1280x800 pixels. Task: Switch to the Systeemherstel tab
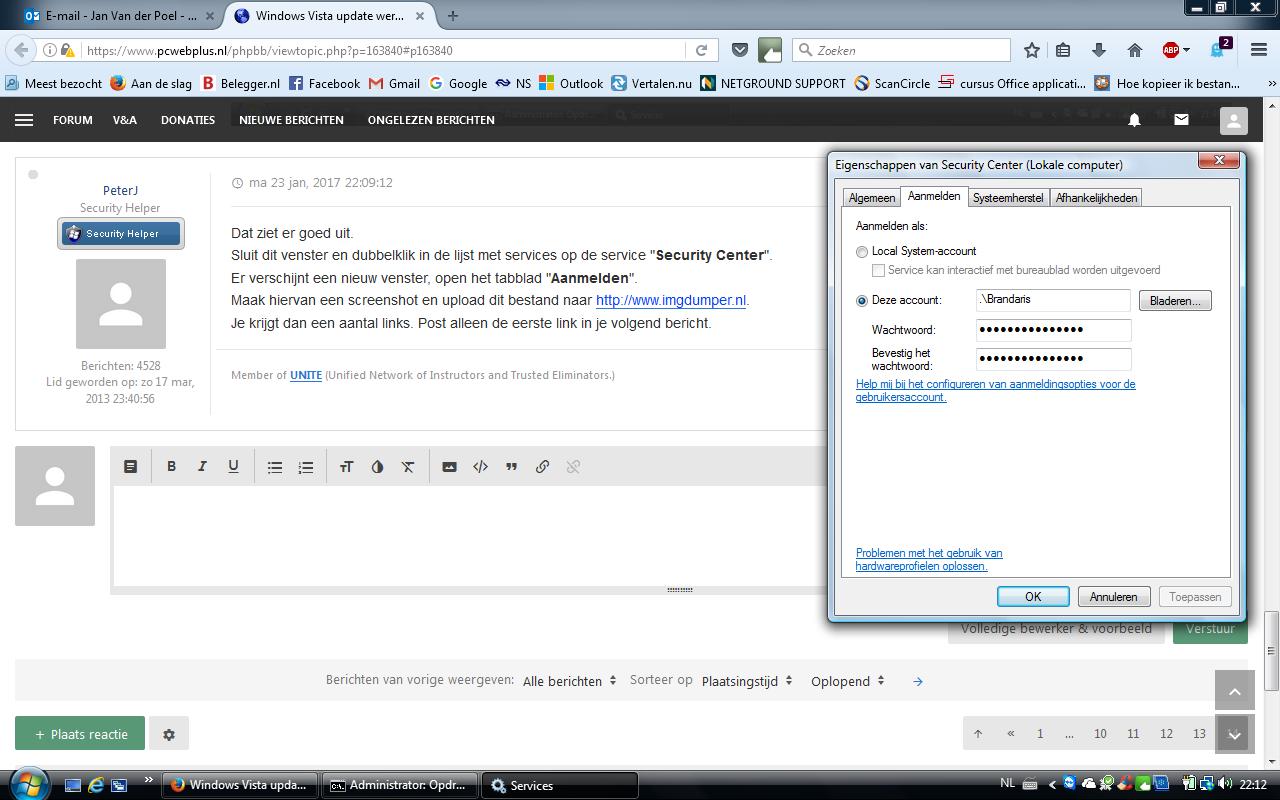point(1008,198)
